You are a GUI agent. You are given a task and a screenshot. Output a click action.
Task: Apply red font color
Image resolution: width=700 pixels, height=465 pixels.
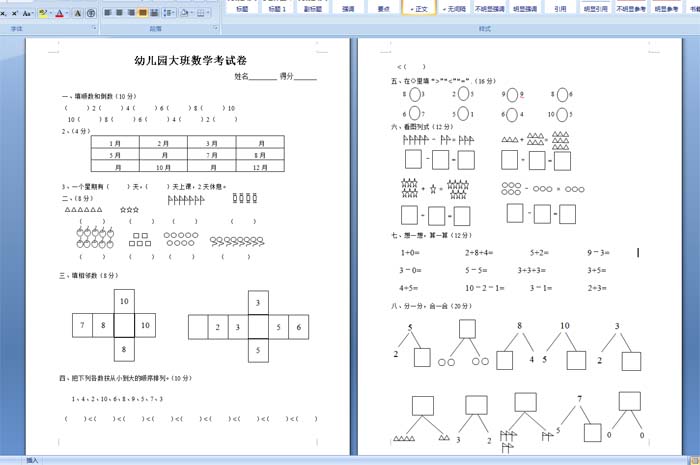tap(59, 13)
